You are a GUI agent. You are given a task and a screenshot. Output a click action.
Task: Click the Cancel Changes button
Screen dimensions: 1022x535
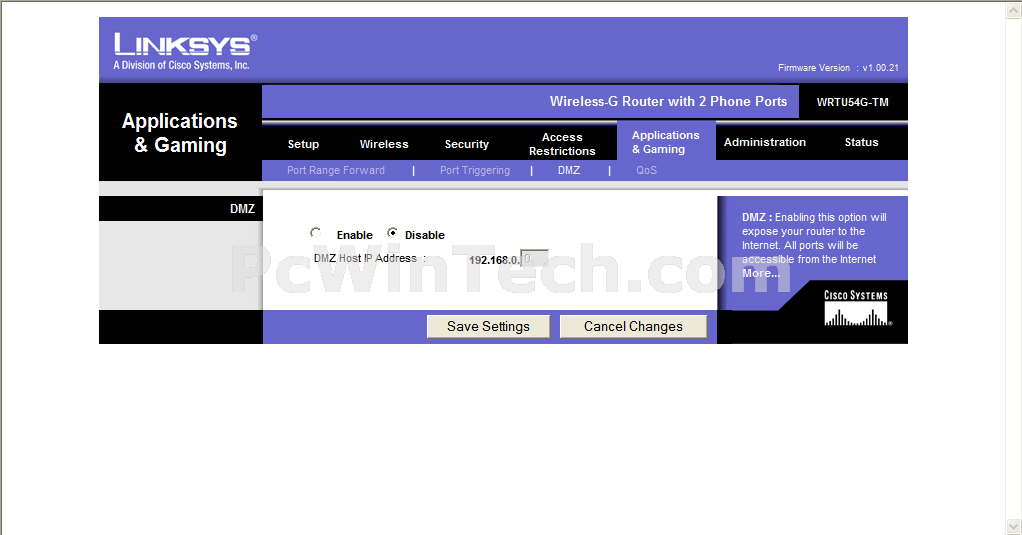coord(633,326)
